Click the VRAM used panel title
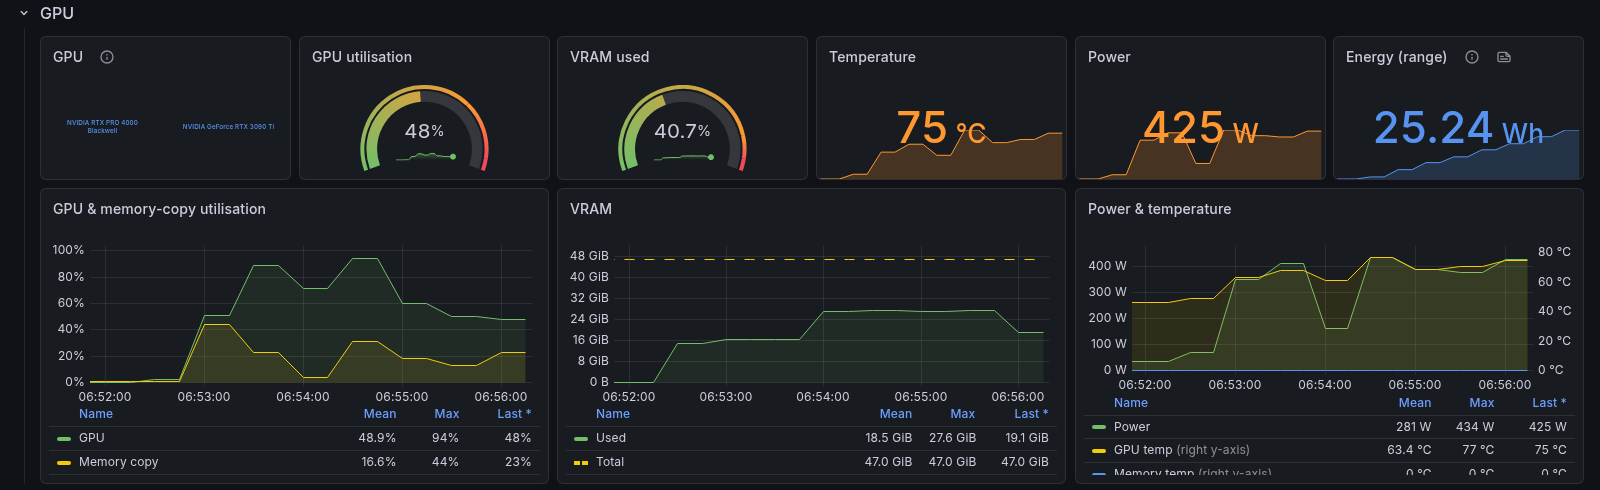This screenshot has height=490, width=1600. click(610, 57)
